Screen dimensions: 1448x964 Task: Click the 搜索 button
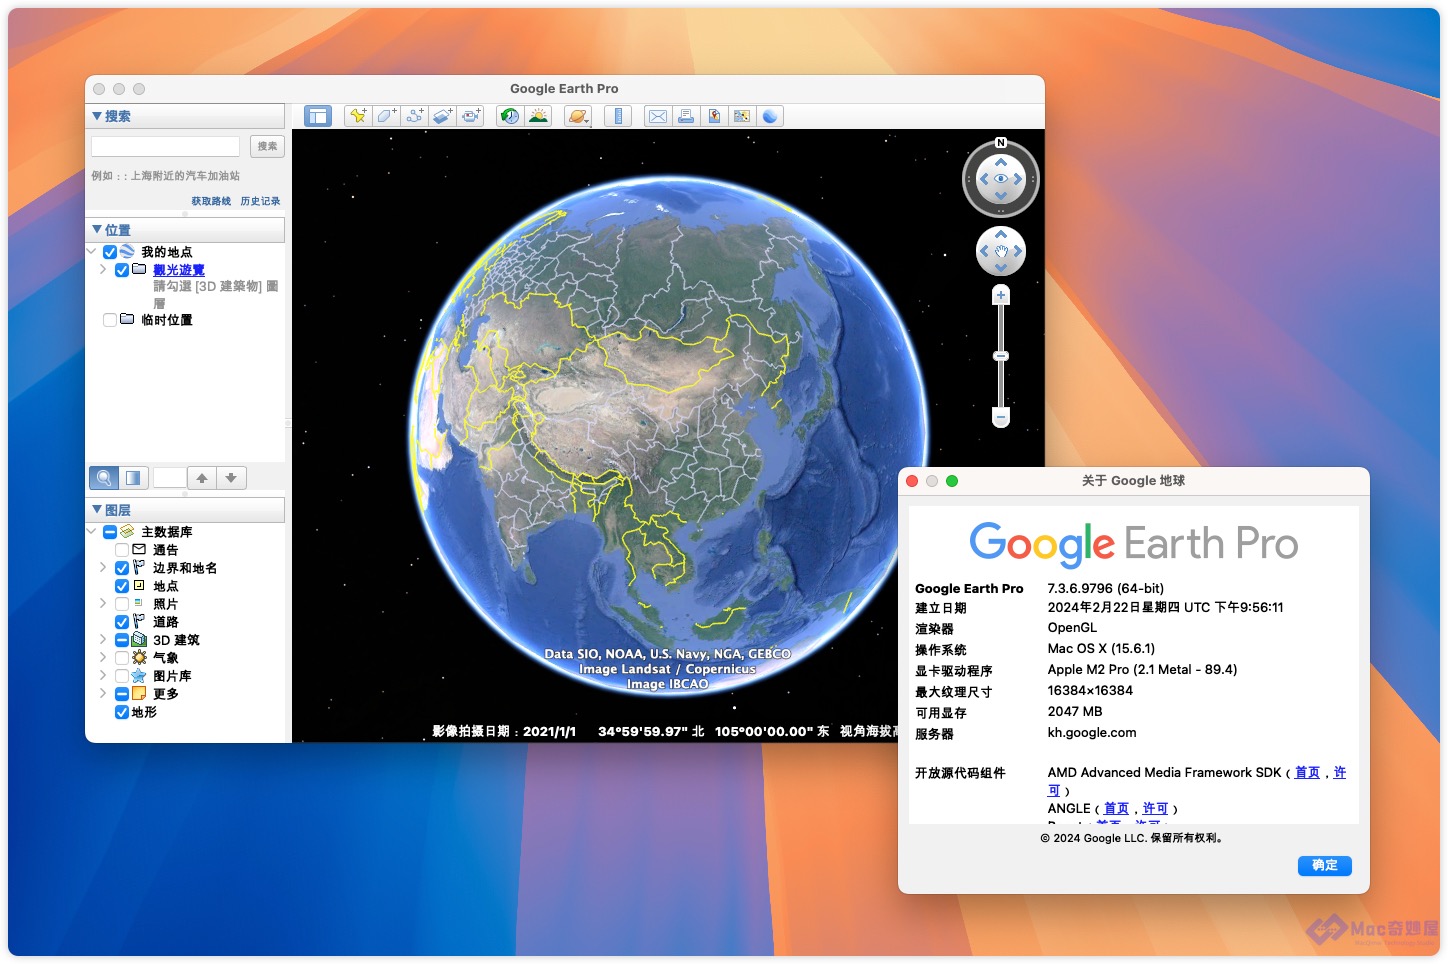point(267,146)
